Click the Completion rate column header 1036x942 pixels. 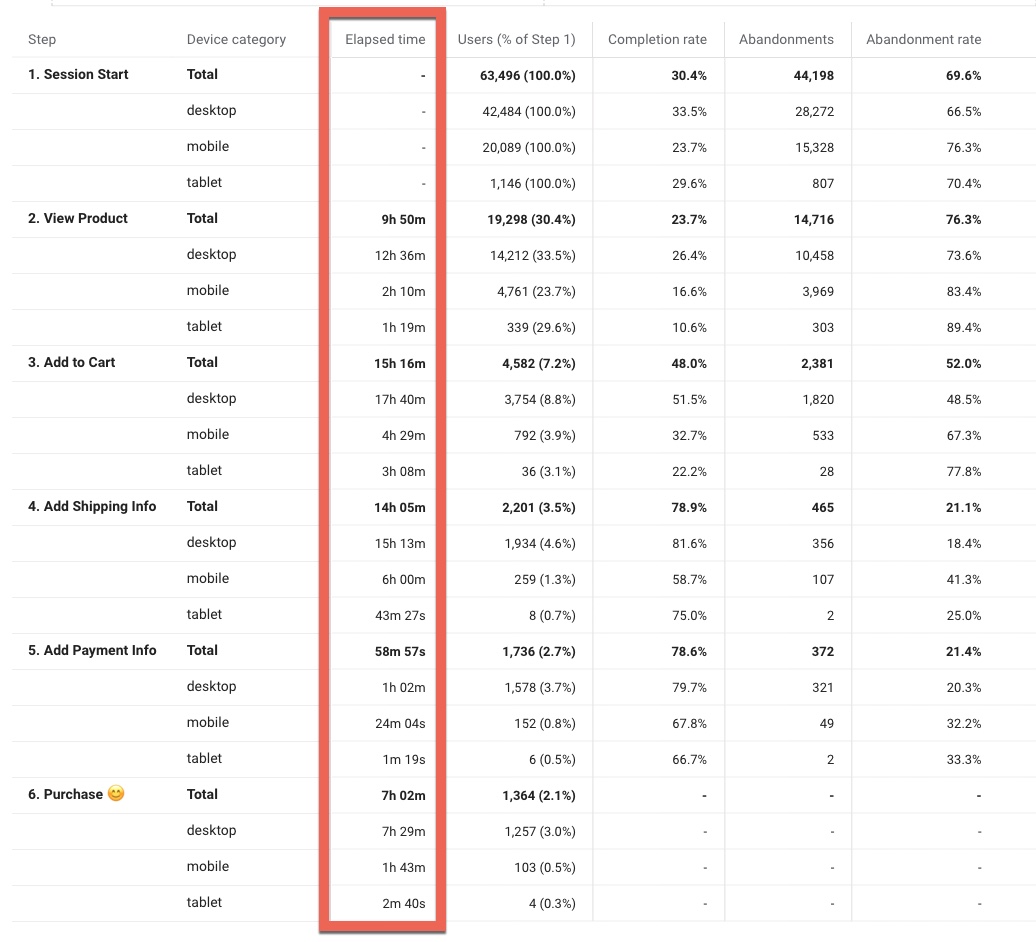click(657, 40)
